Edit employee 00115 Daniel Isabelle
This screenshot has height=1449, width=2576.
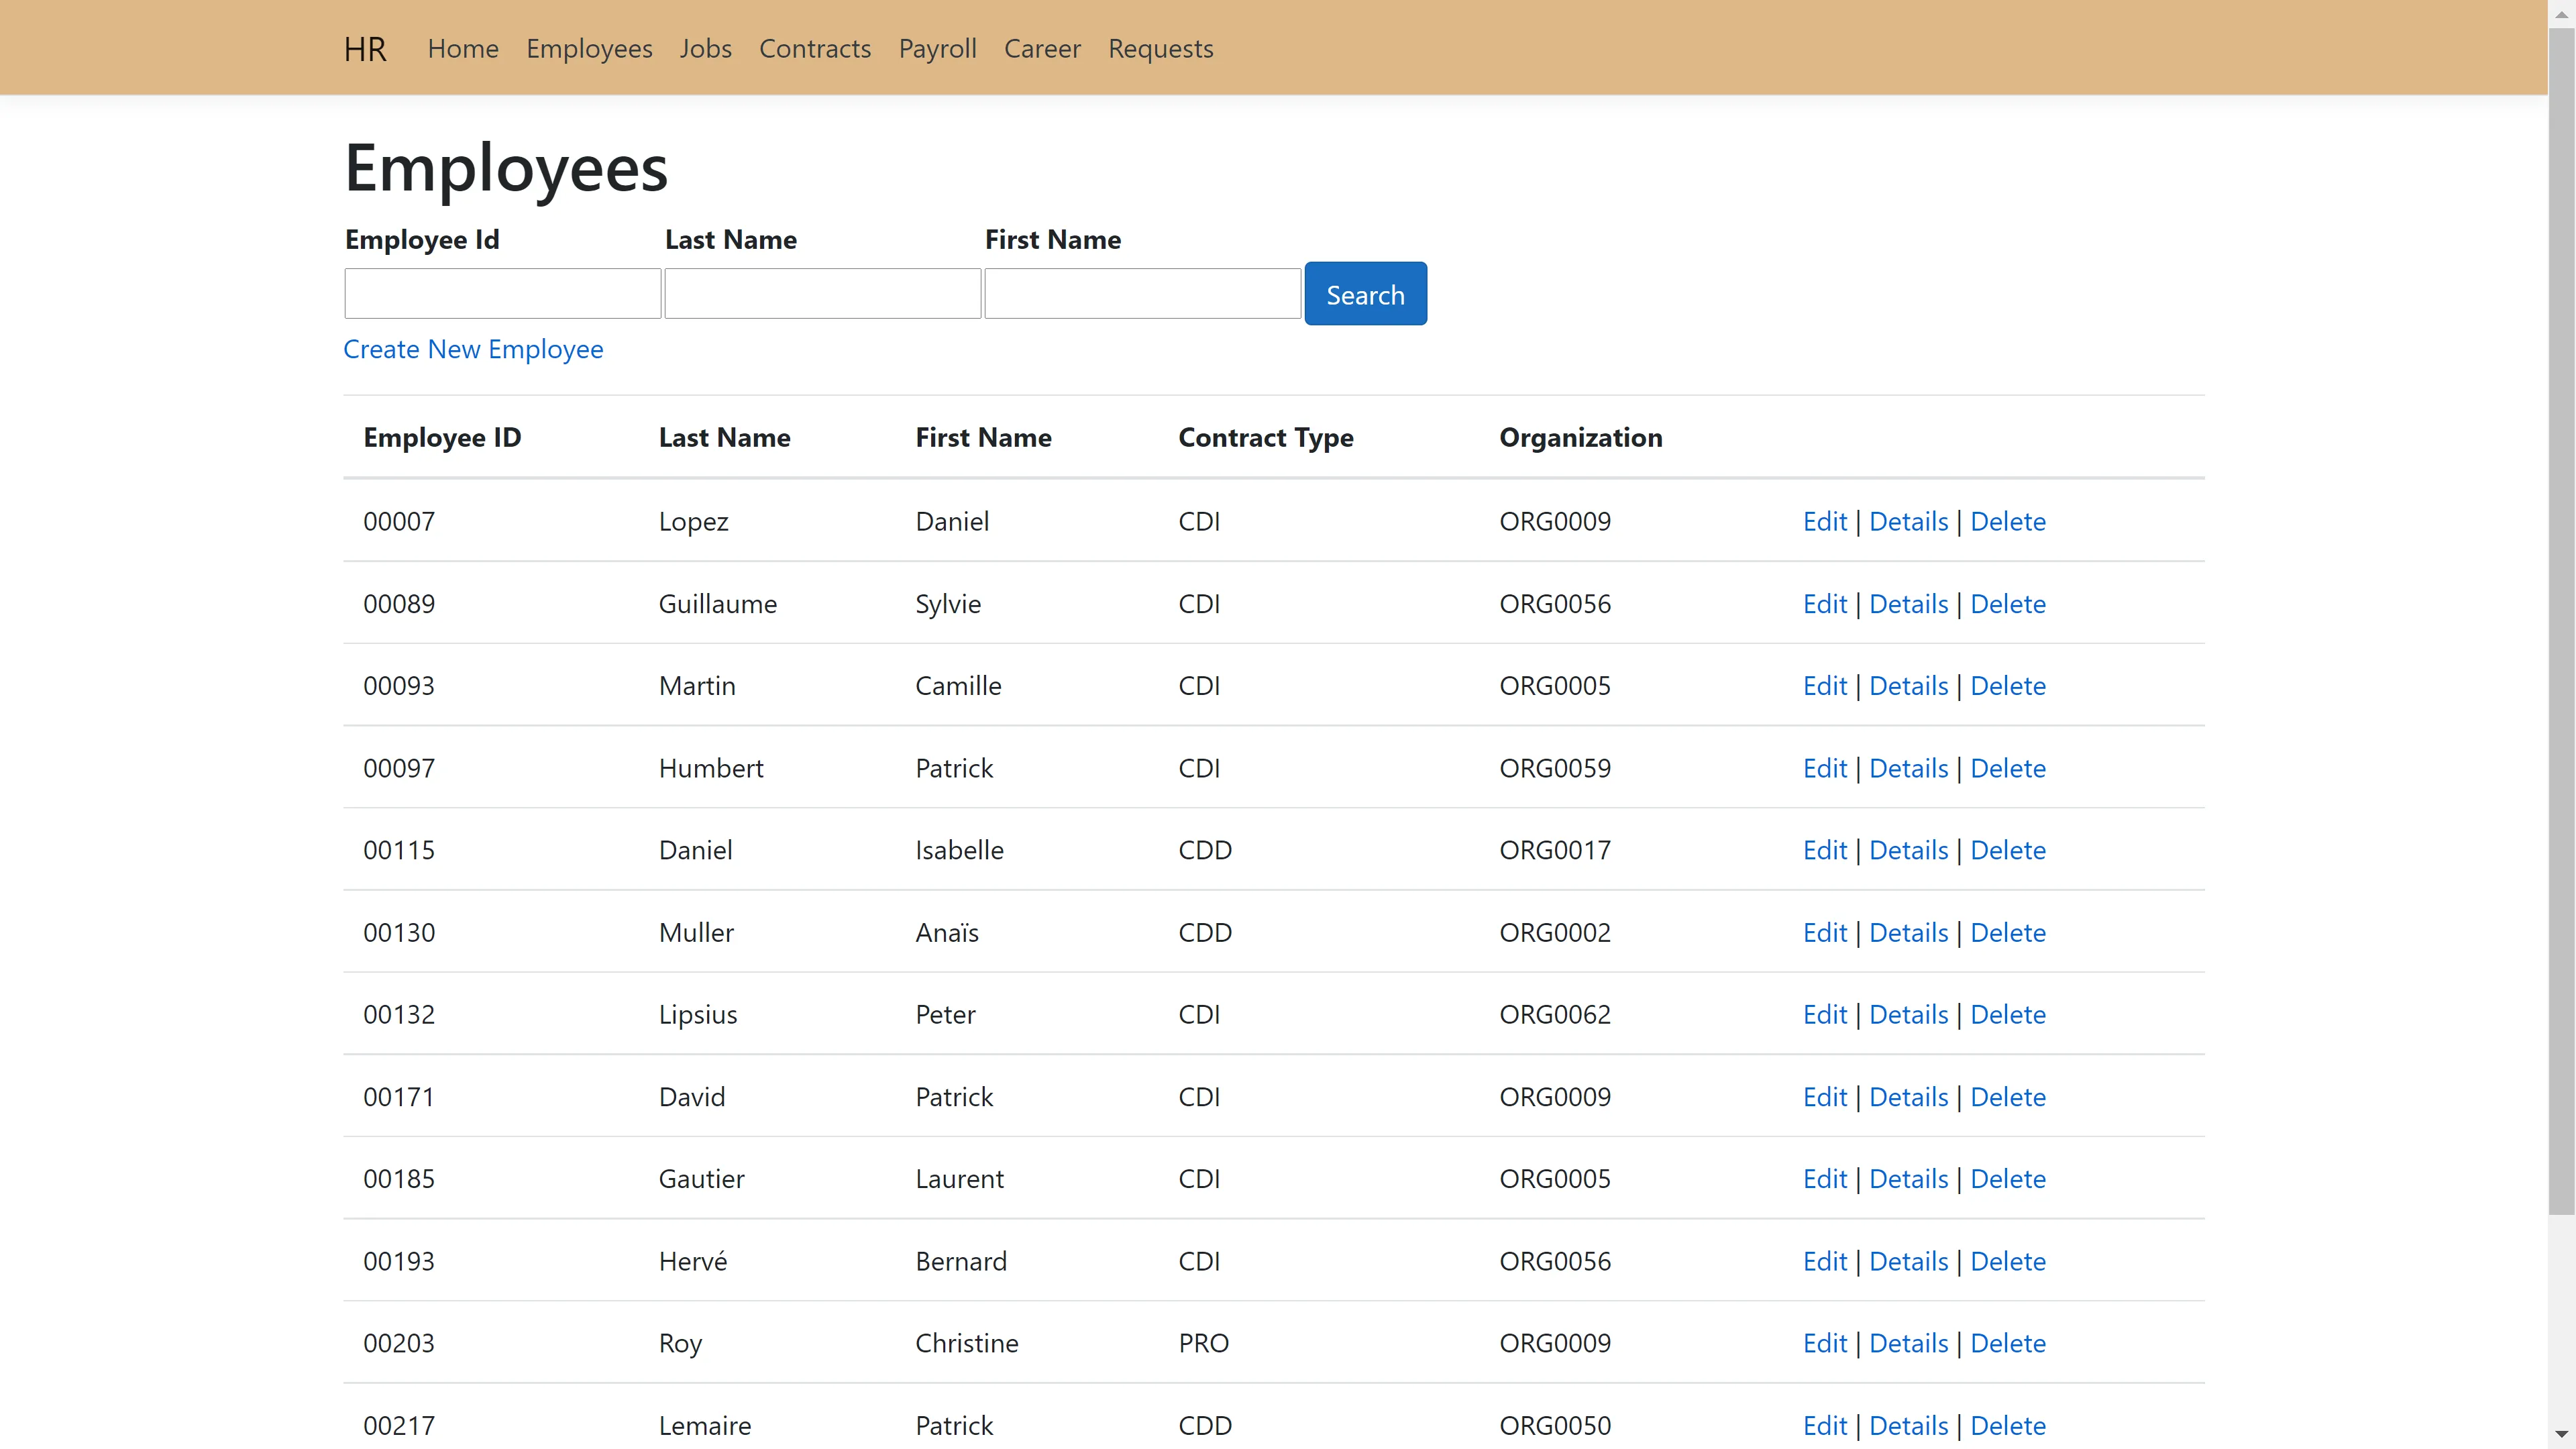coord(1824,850)
